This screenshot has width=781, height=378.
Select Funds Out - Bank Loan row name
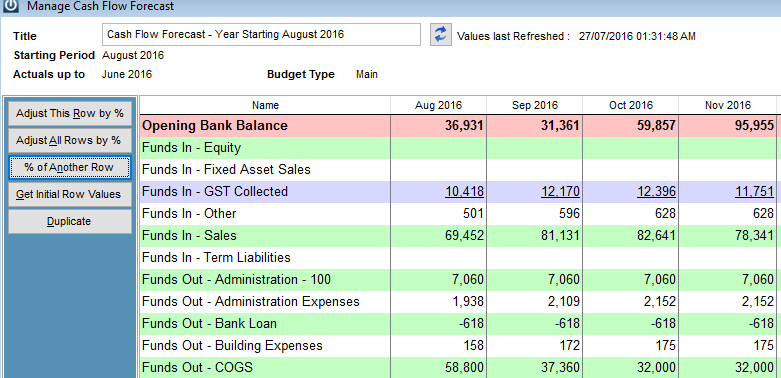point(209,324)
